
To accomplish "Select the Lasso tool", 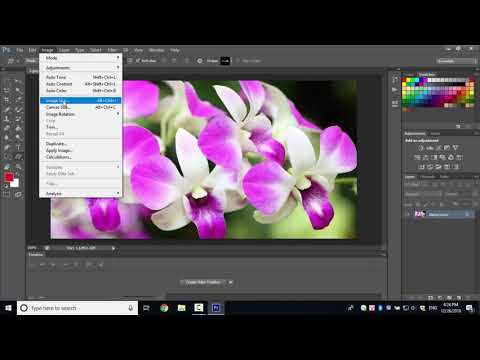I will click(7, 90).
